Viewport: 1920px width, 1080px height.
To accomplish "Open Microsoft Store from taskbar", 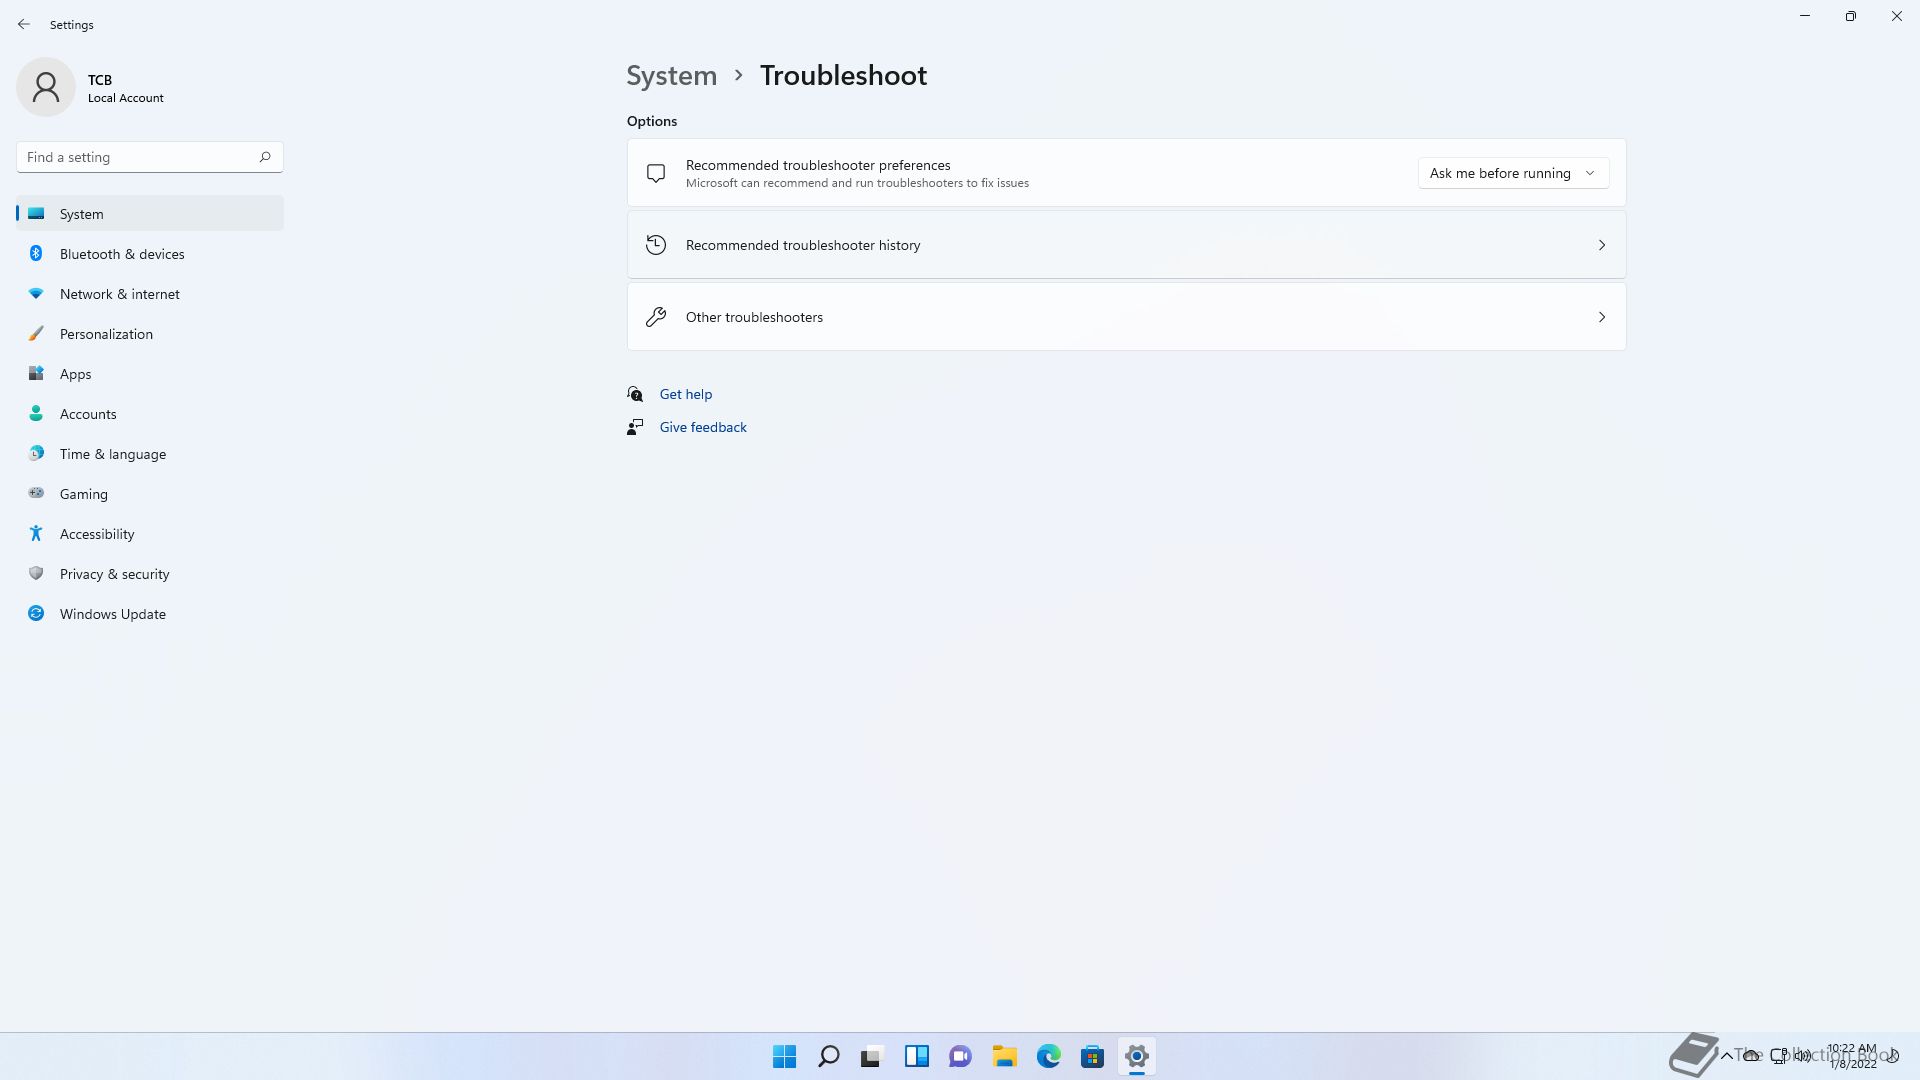I will (x=1092, y=1056).
